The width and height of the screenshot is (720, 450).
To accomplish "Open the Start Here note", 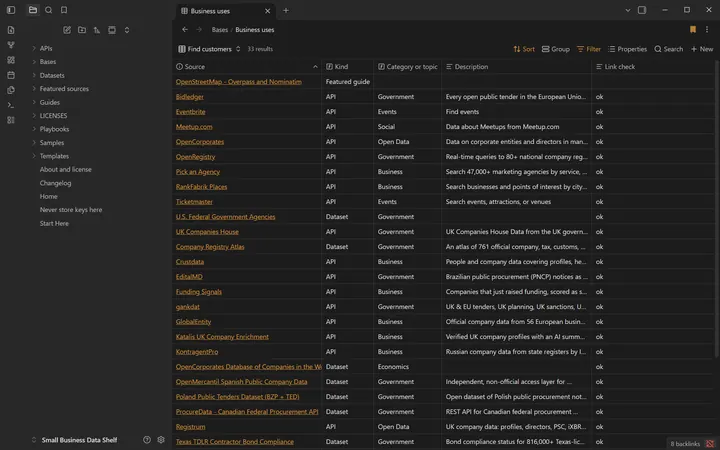I will (x=54, y=223).
